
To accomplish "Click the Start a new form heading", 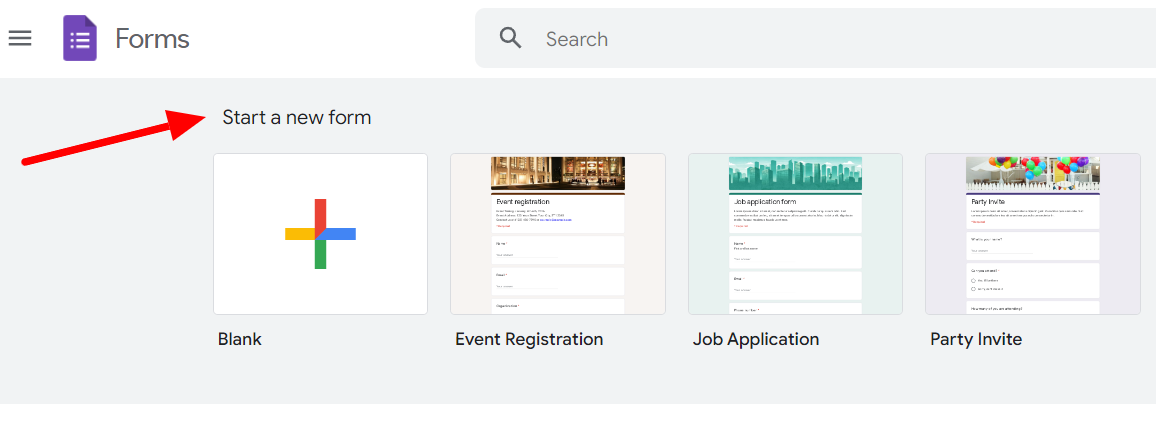I will tap(297, 117).
